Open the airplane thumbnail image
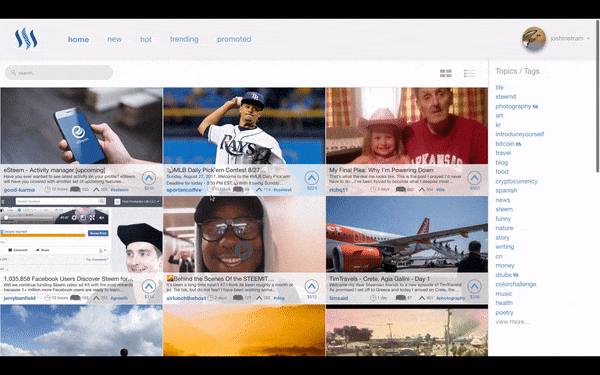The height and width of the screenshot is (375, 600). (x=407, y=235)
